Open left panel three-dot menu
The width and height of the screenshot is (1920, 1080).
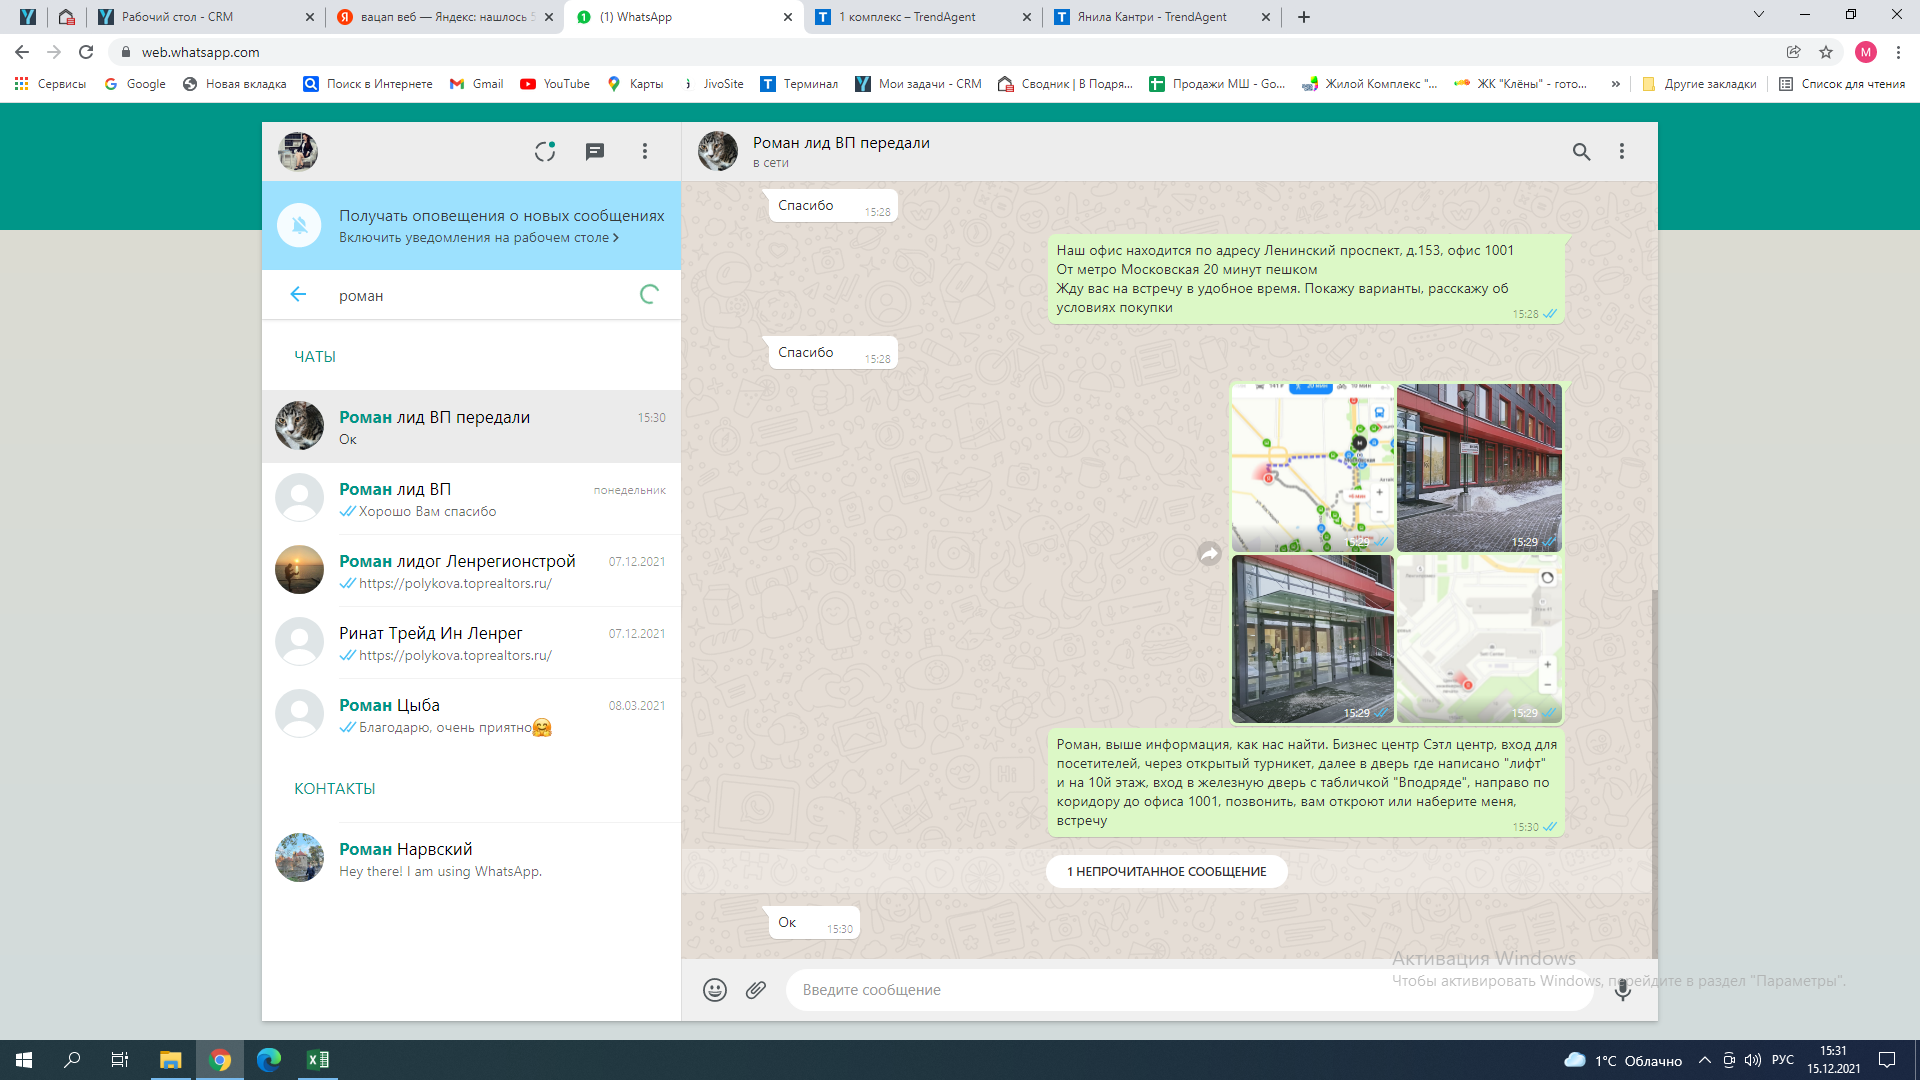point(645,151)
